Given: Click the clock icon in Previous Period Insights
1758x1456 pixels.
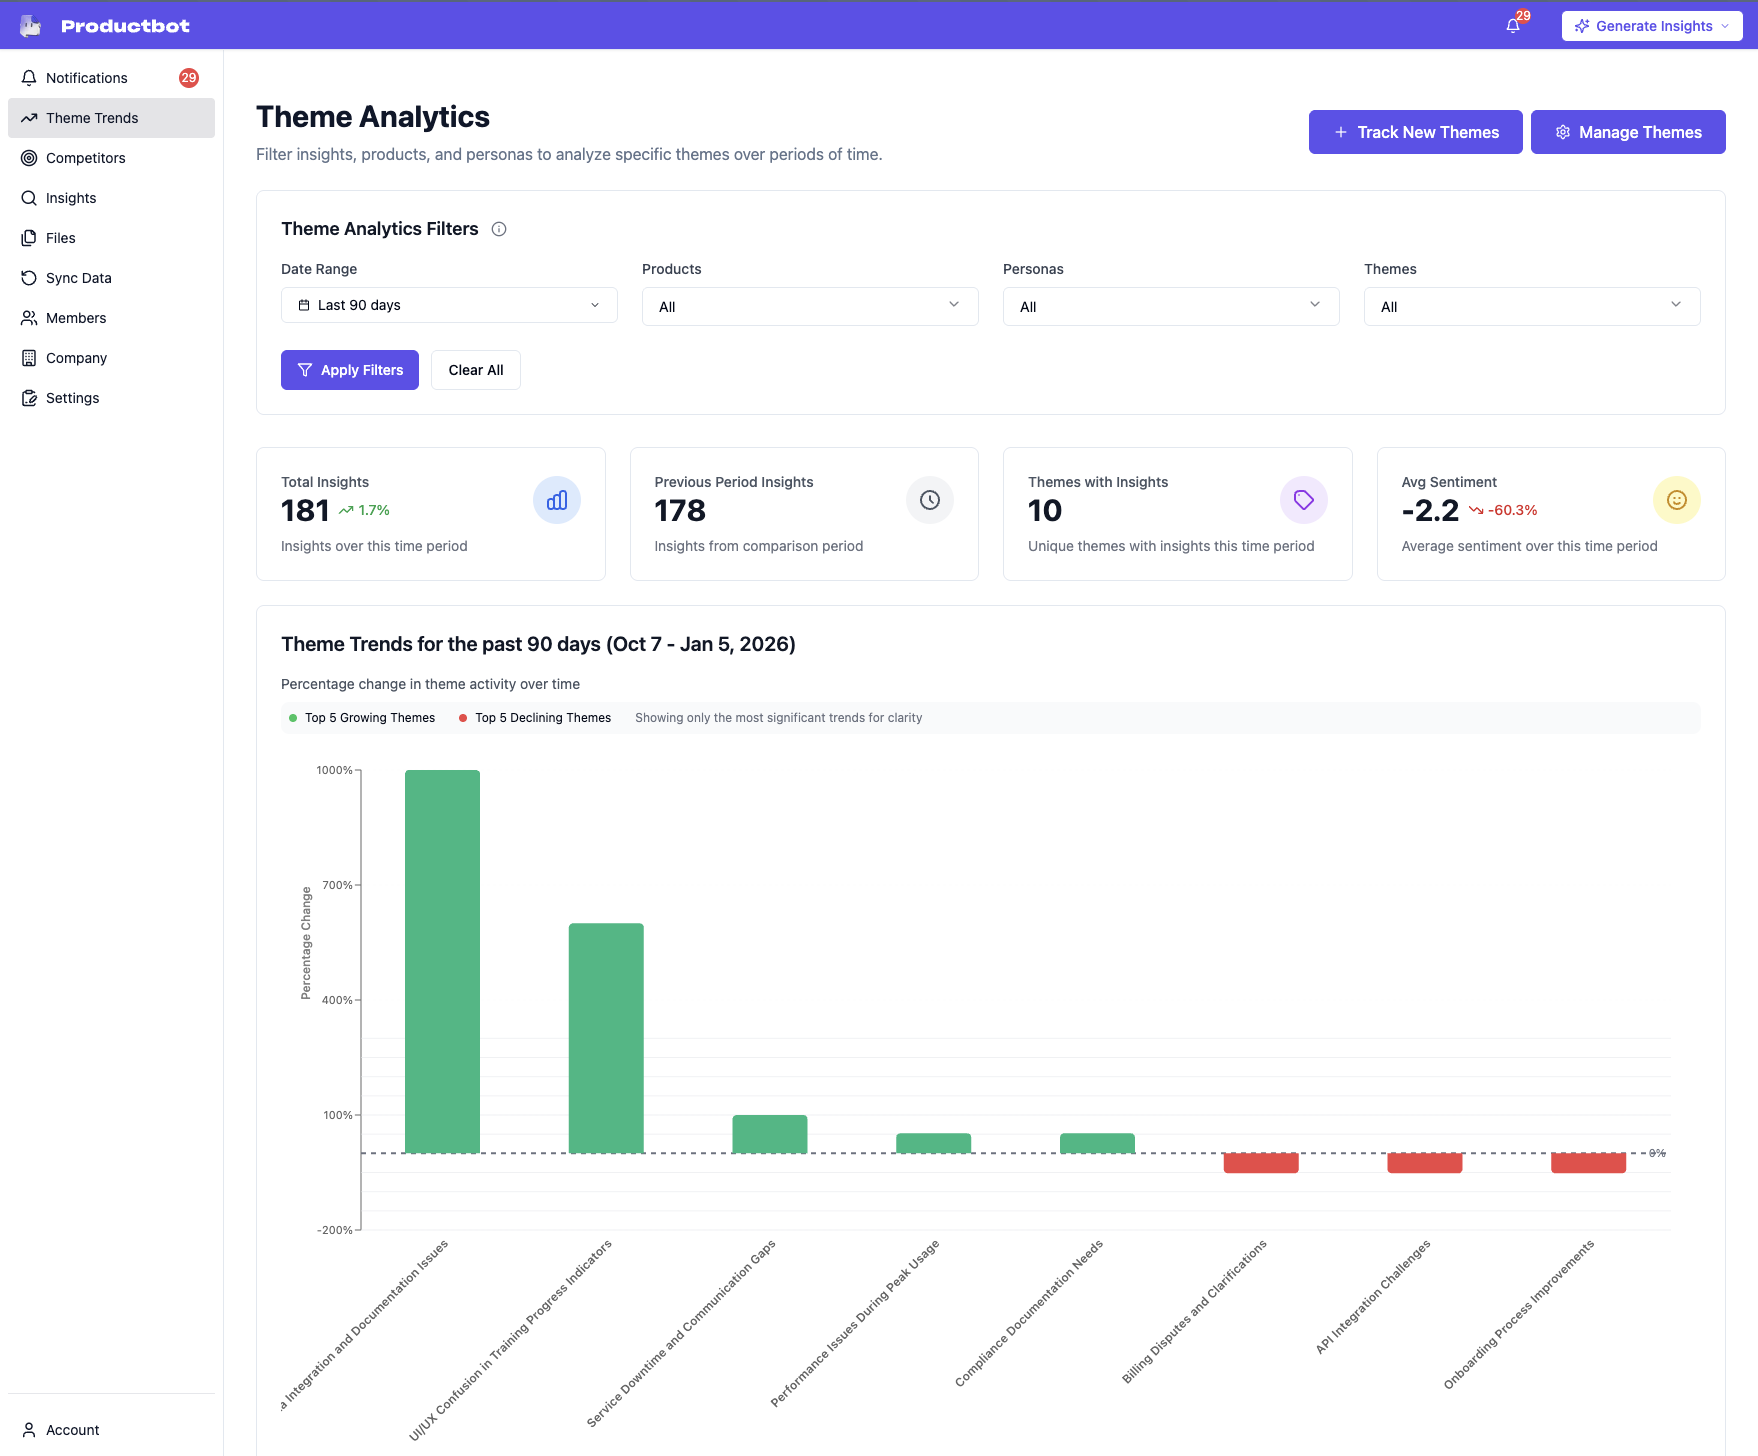Looking at the screenshot, I should 930,500.
